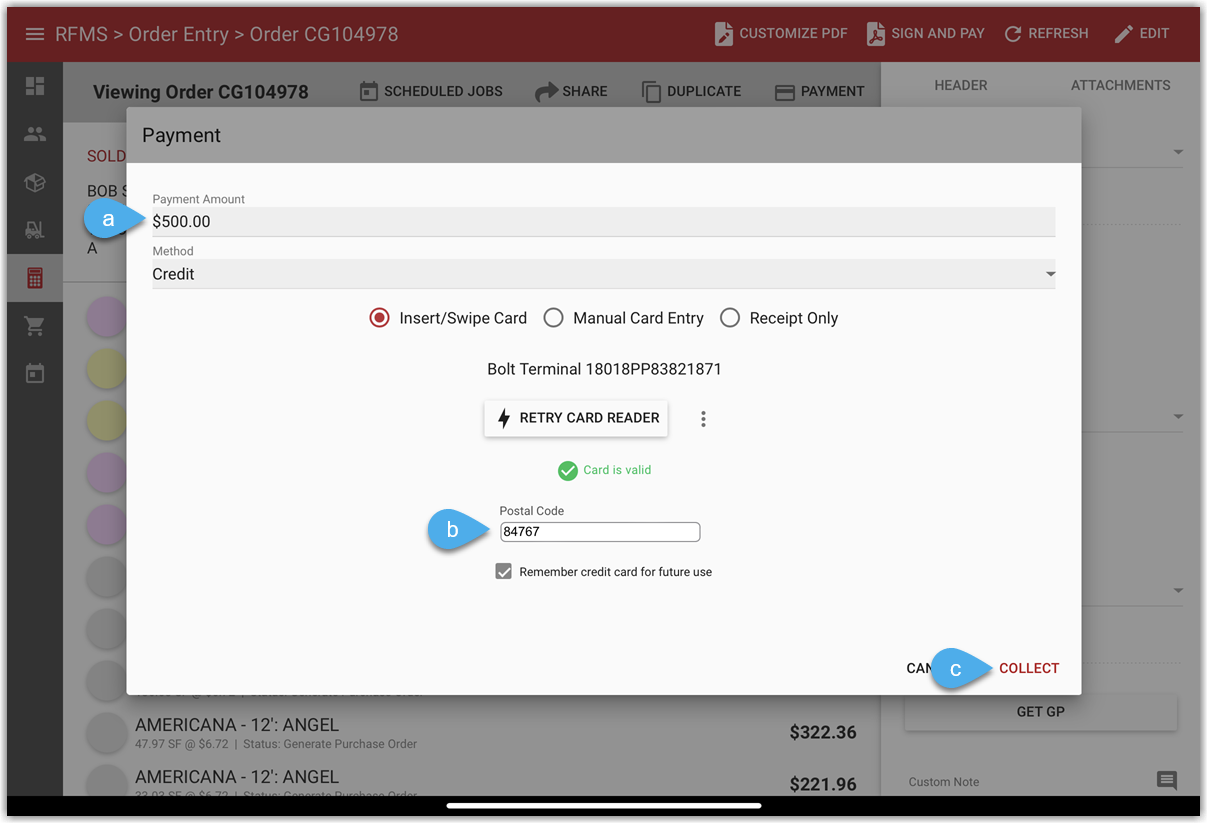Select Insert/Swipe Card option

448,318
